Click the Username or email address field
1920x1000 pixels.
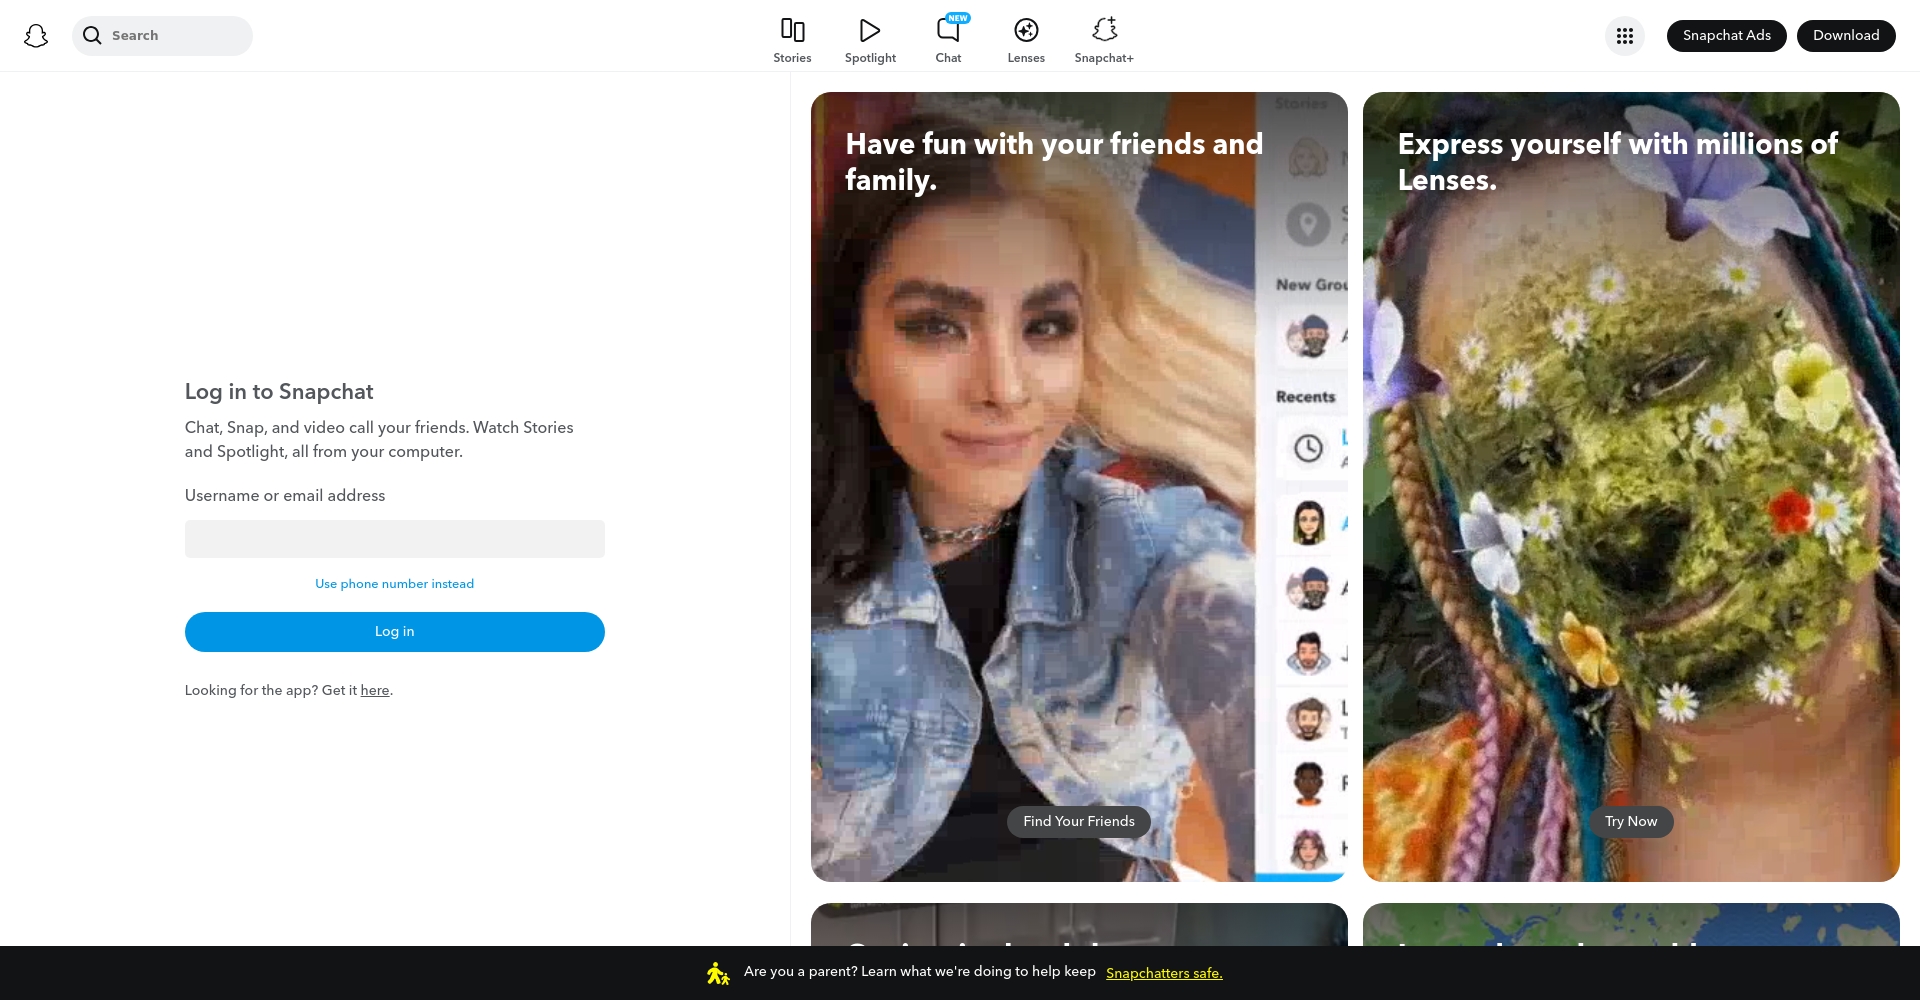395,539
